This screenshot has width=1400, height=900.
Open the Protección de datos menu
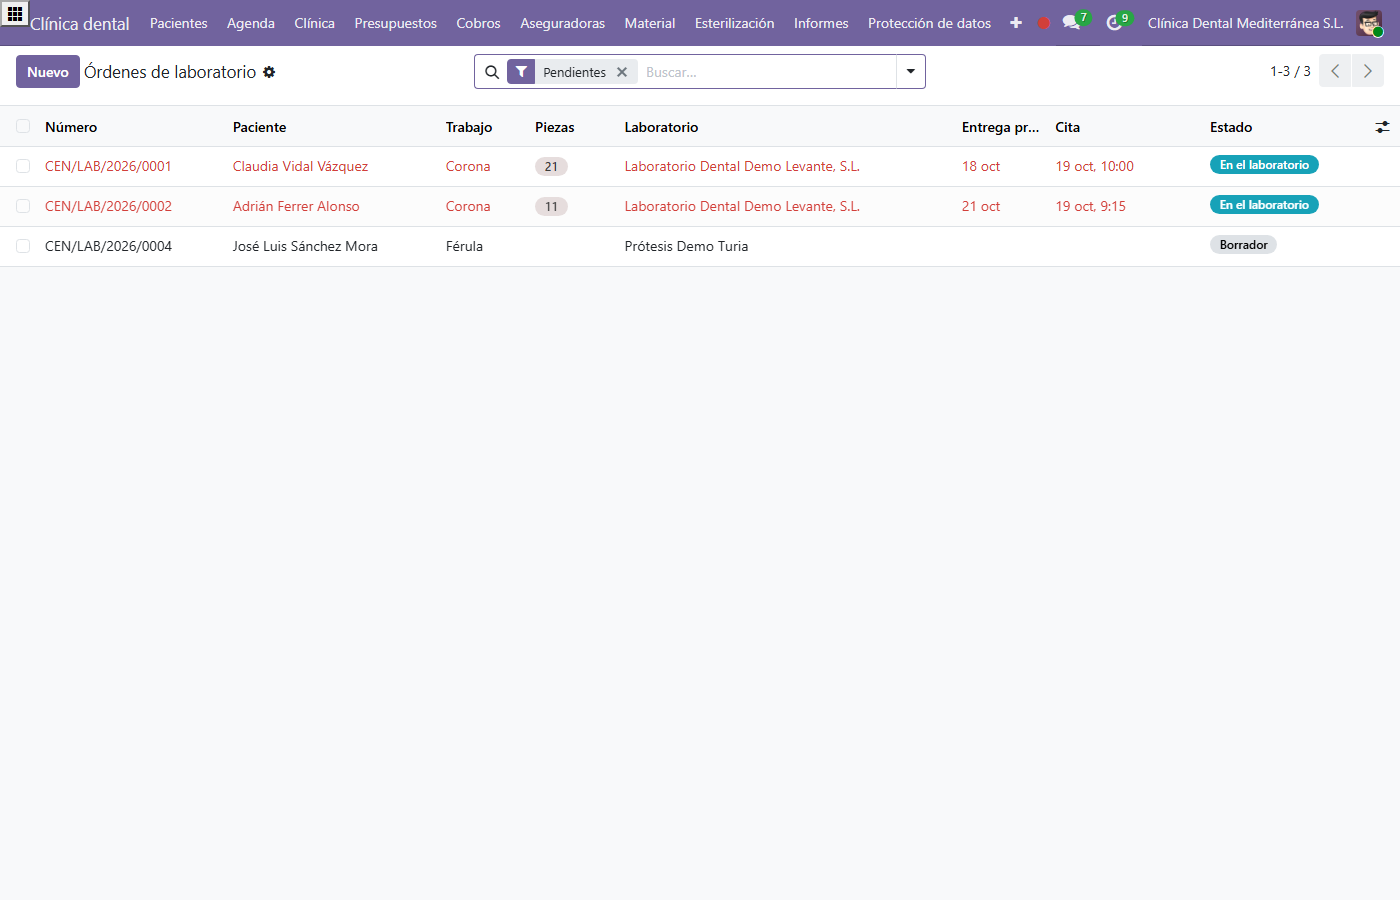930,23
